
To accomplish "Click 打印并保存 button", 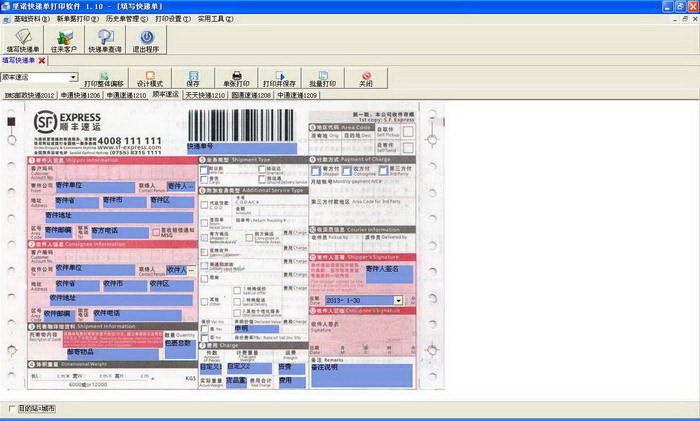I will coord(279,78).
